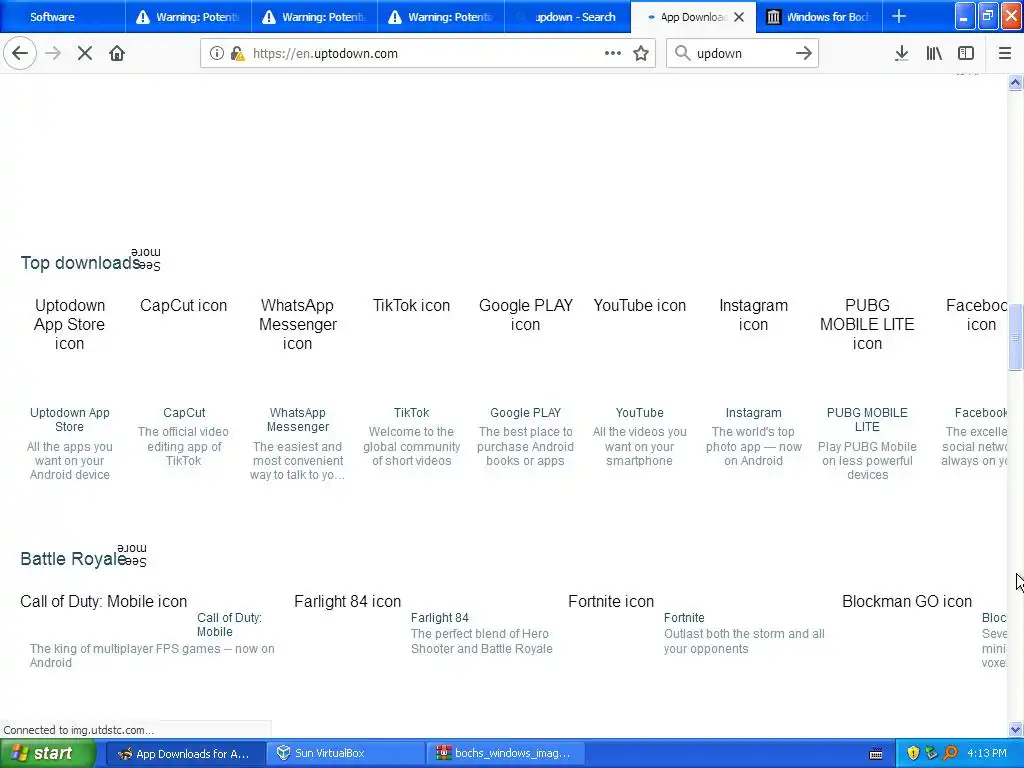This screenshot has width=1024, height=768.
Task: Click the Fortnite icon placeholder
Action: click(x=611, y=601)
